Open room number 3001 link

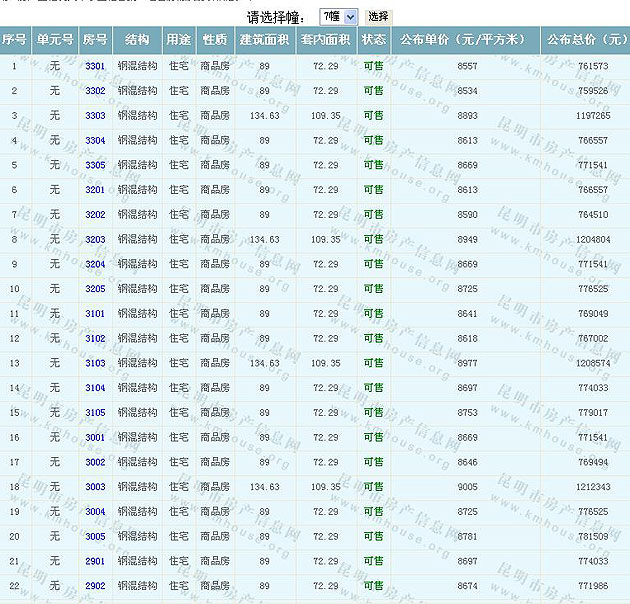pos(95,438)
